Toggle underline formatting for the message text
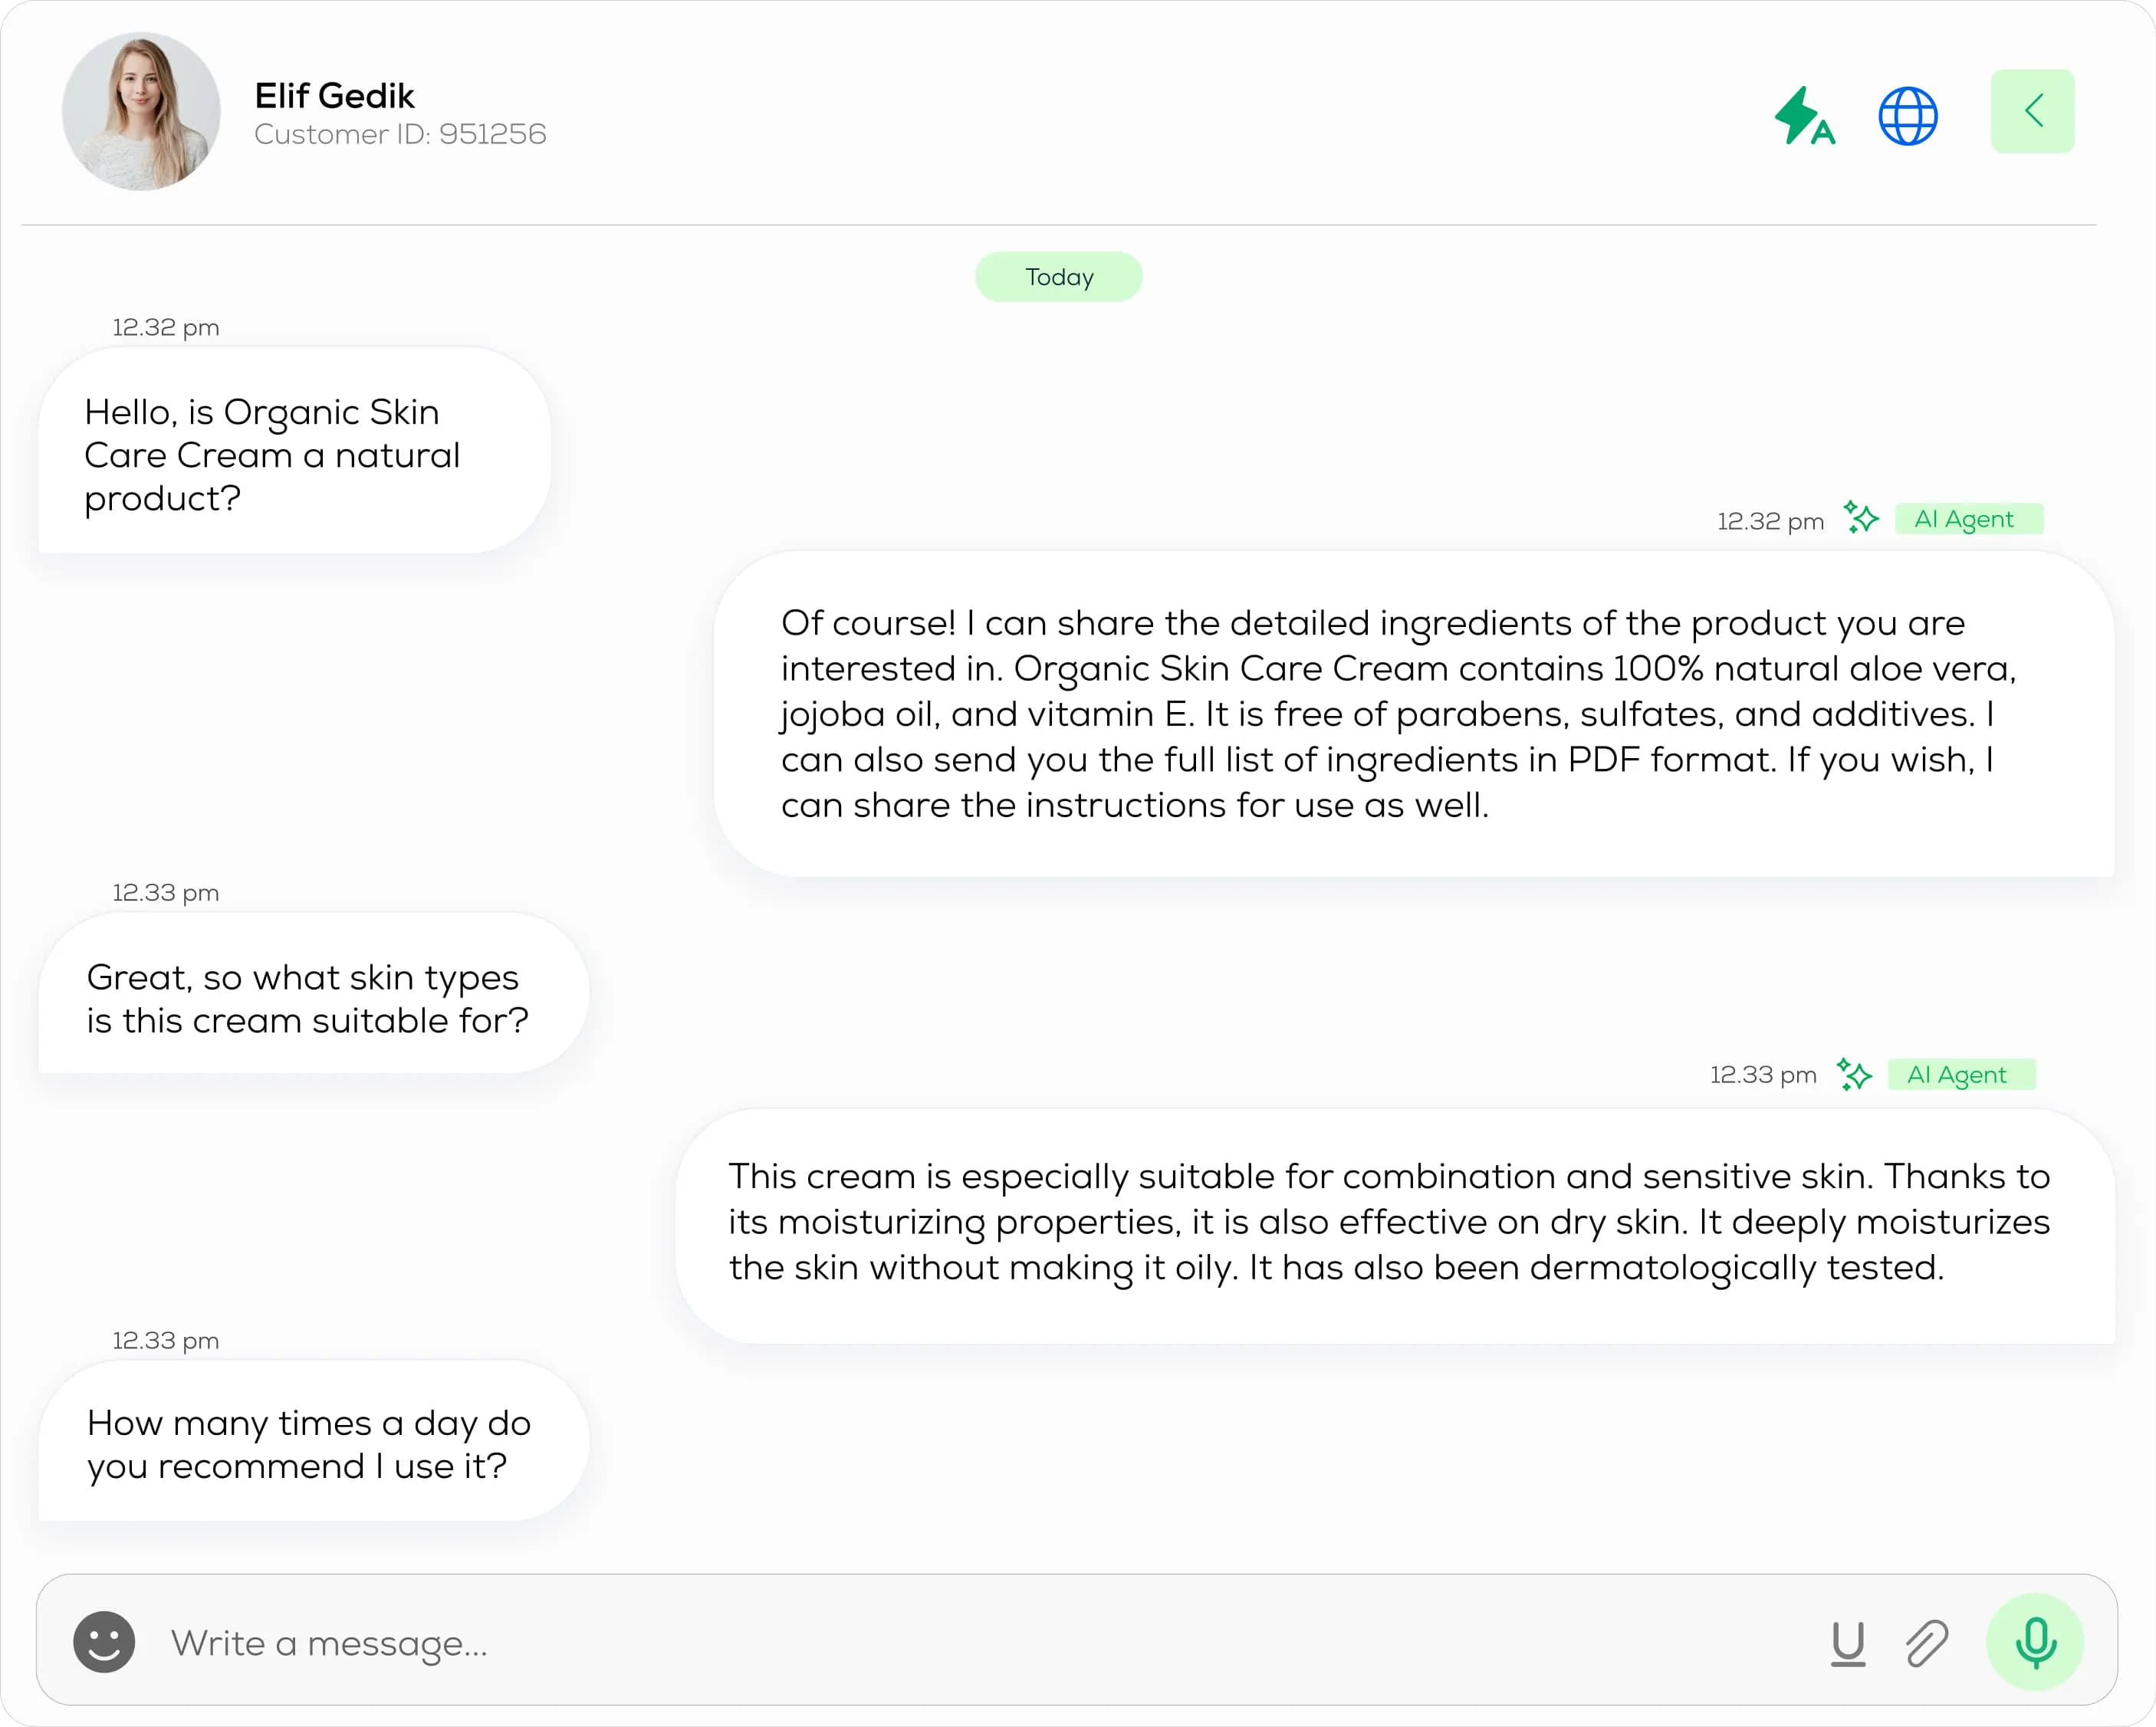The width and height of the screenshot is (2156, 1727). (x=1848, y=1643)
